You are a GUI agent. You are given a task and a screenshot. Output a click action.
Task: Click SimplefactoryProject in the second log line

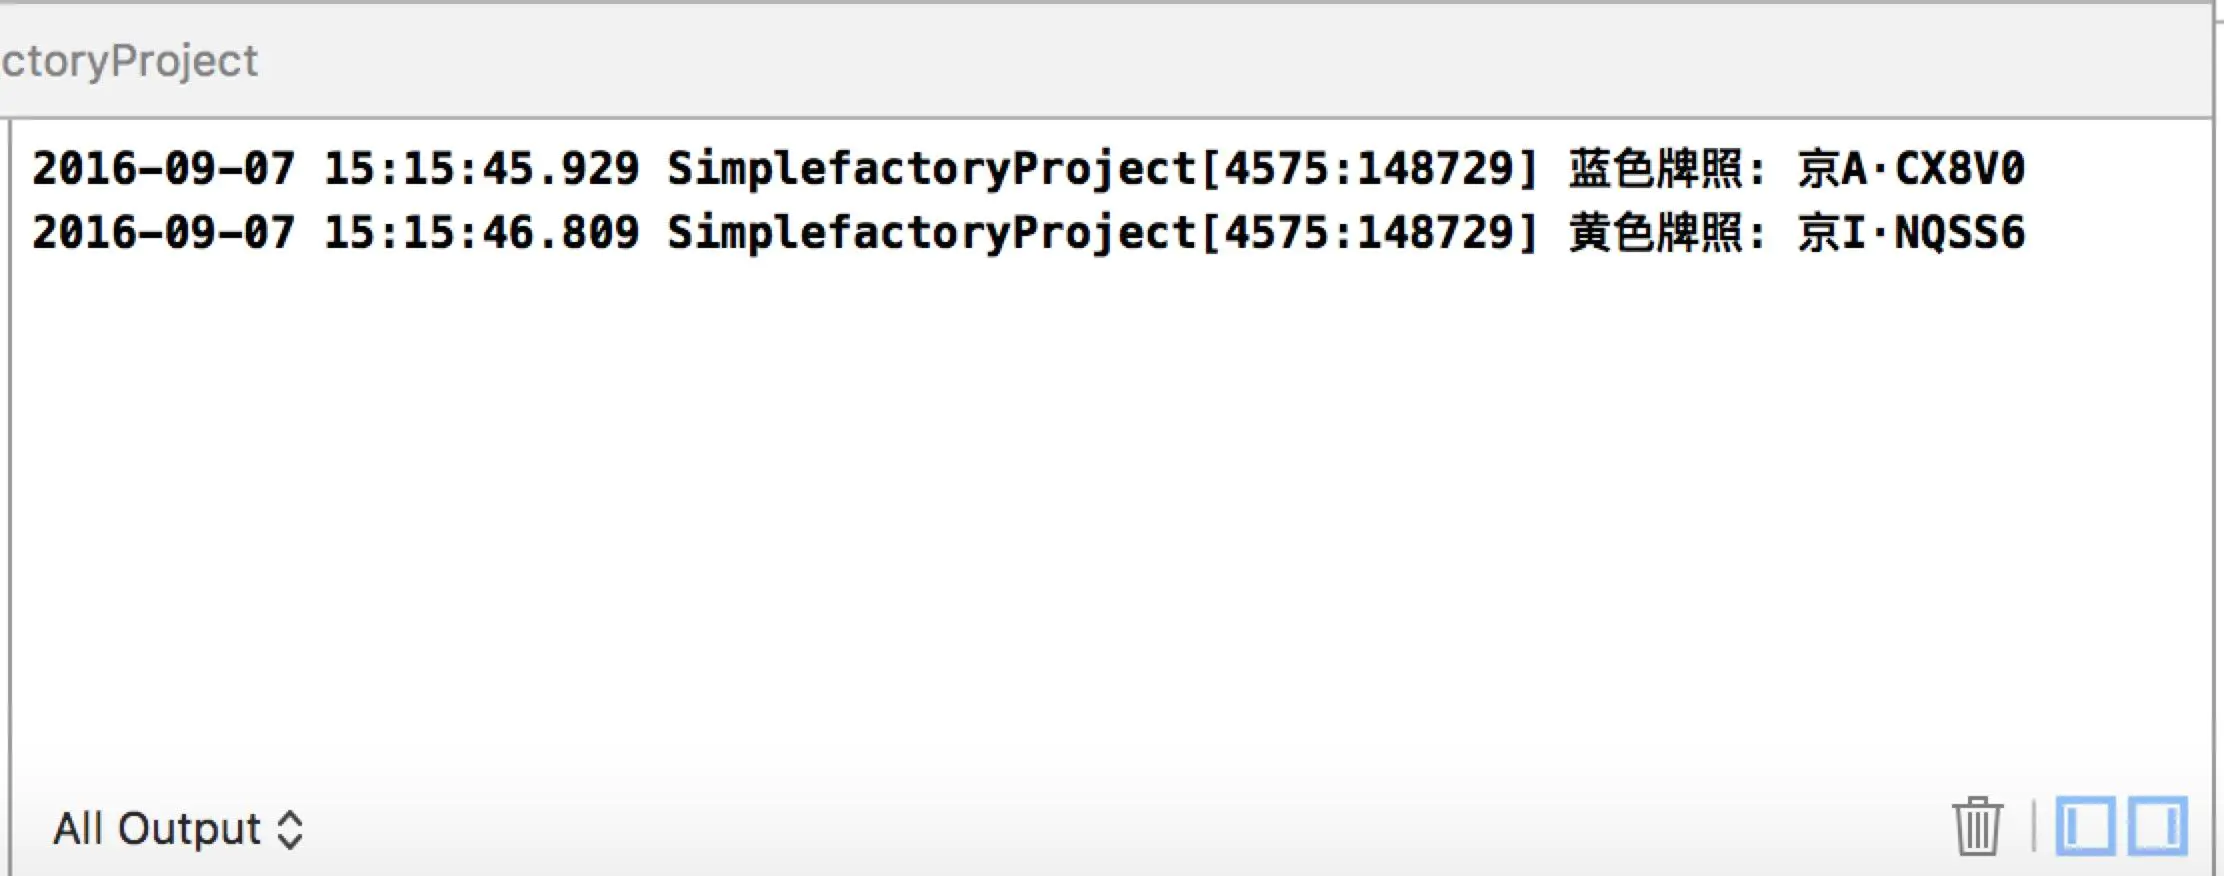coord(932,232)
